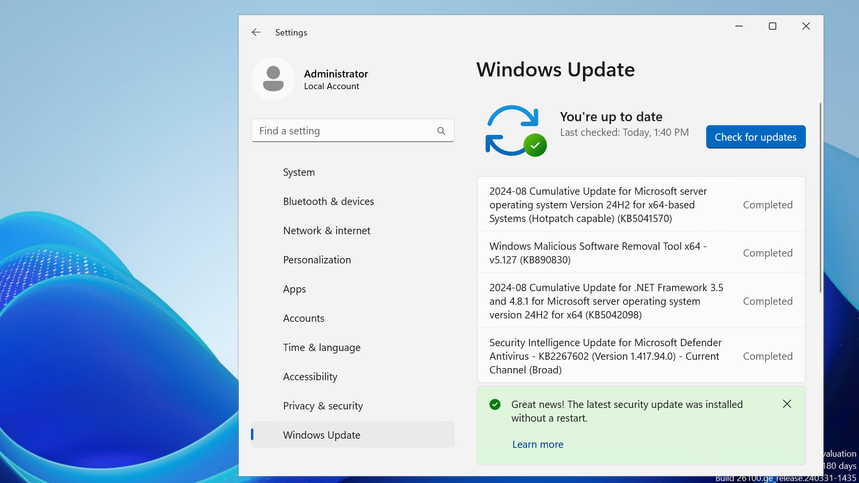Go back using the Settings back arrow

click(x=256, y=32)
